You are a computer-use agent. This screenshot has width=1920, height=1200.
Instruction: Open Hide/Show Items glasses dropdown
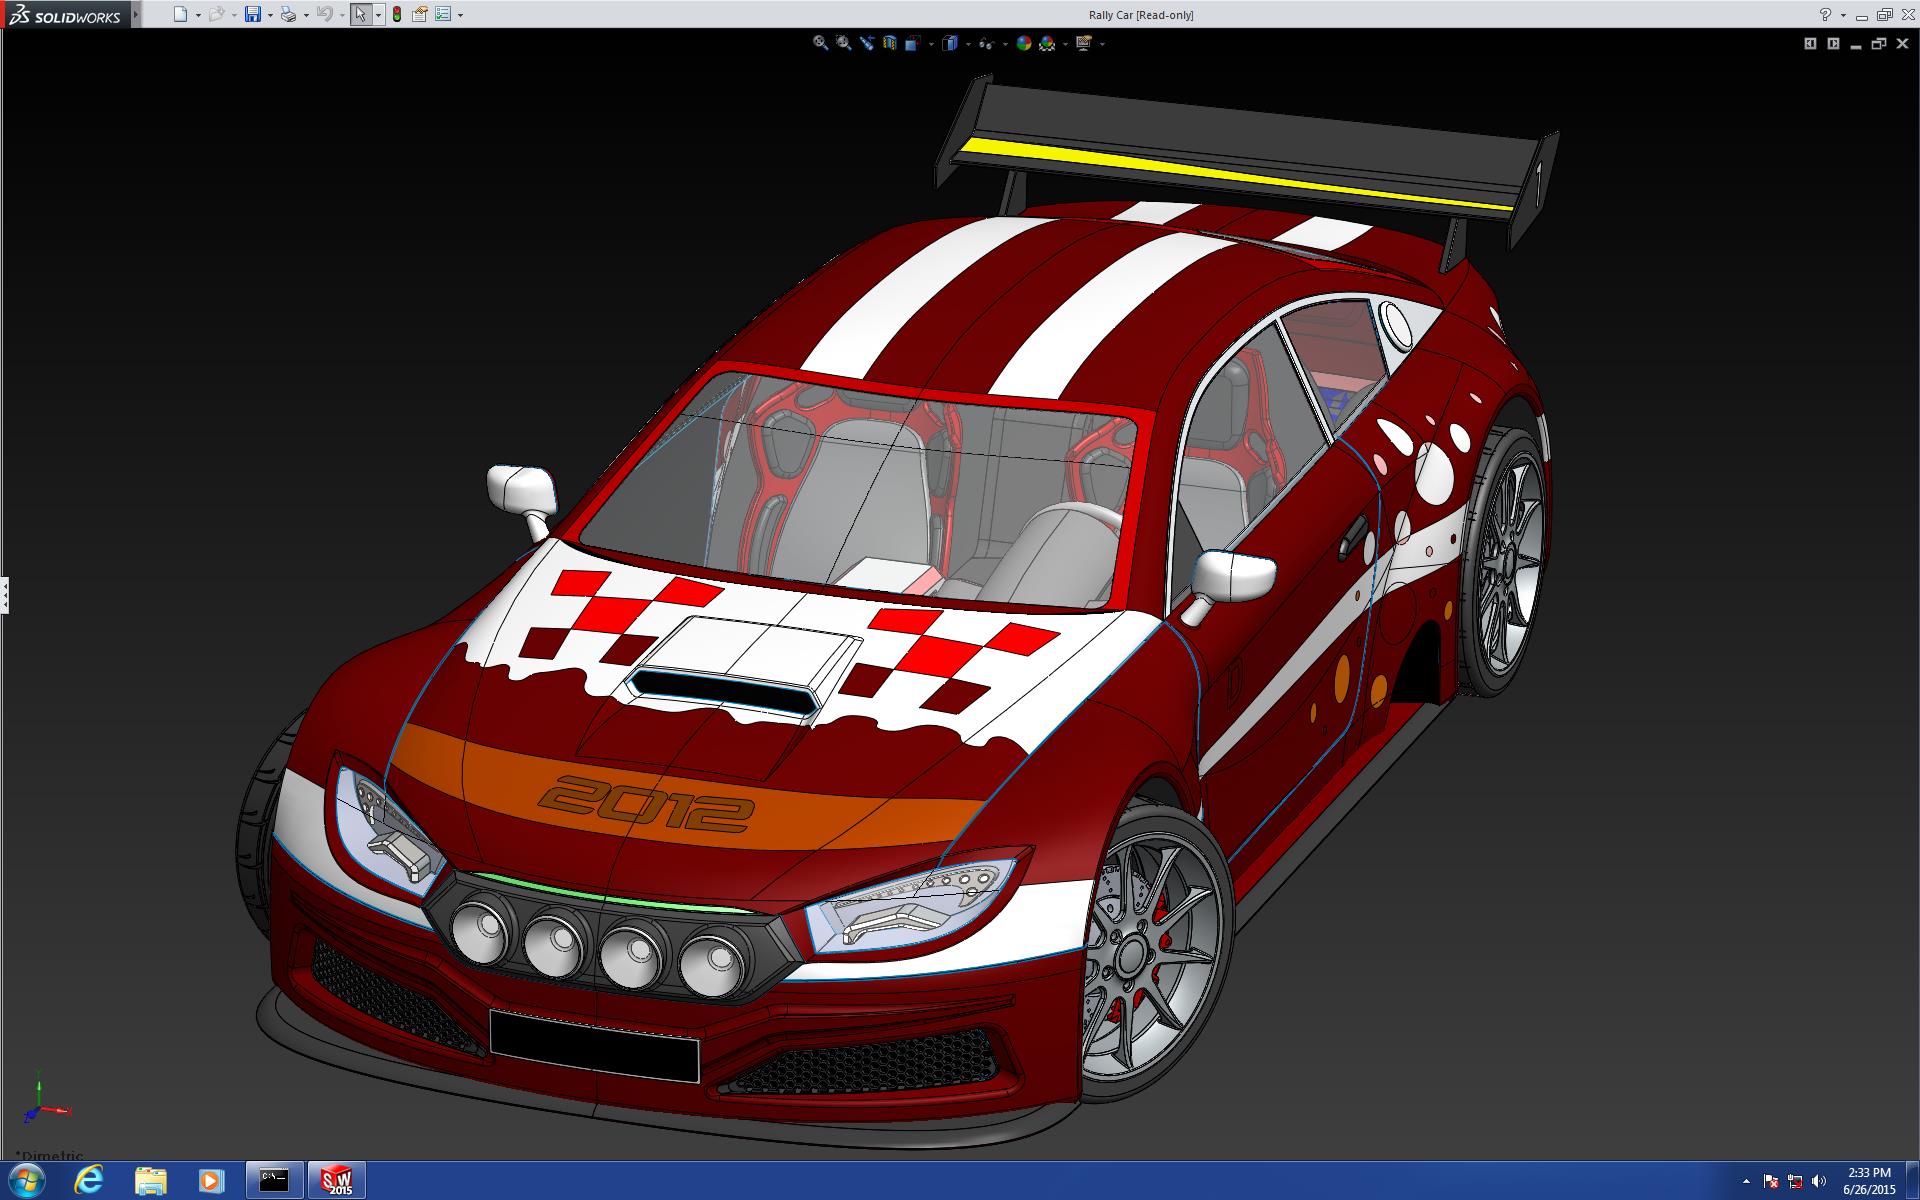1005,44
